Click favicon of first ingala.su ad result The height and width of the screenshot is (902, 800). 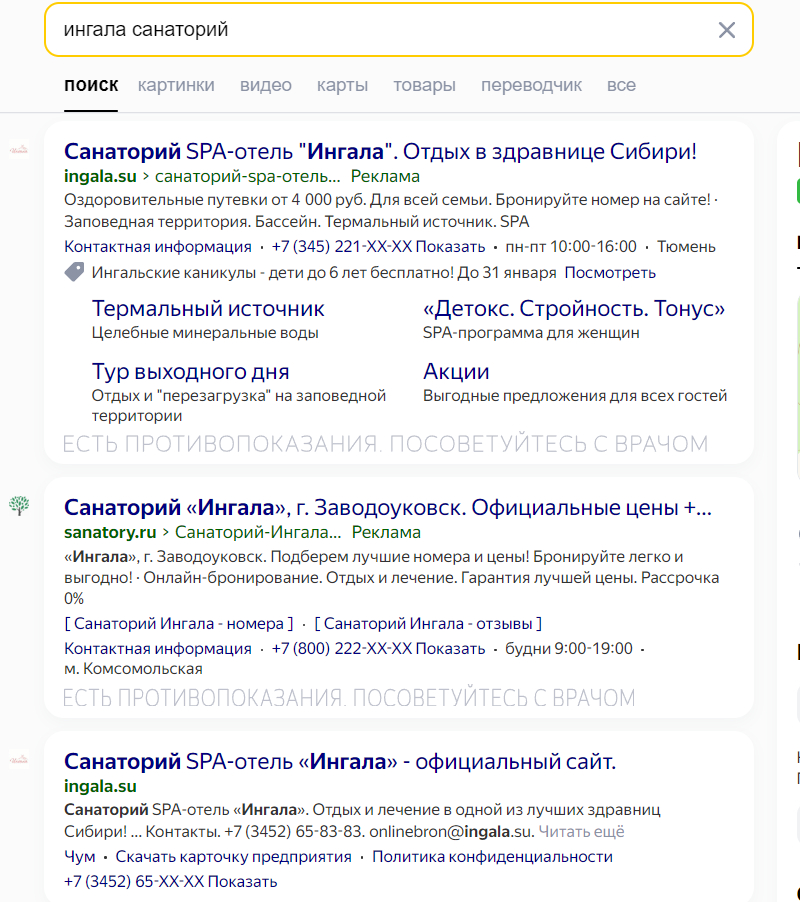19,150
